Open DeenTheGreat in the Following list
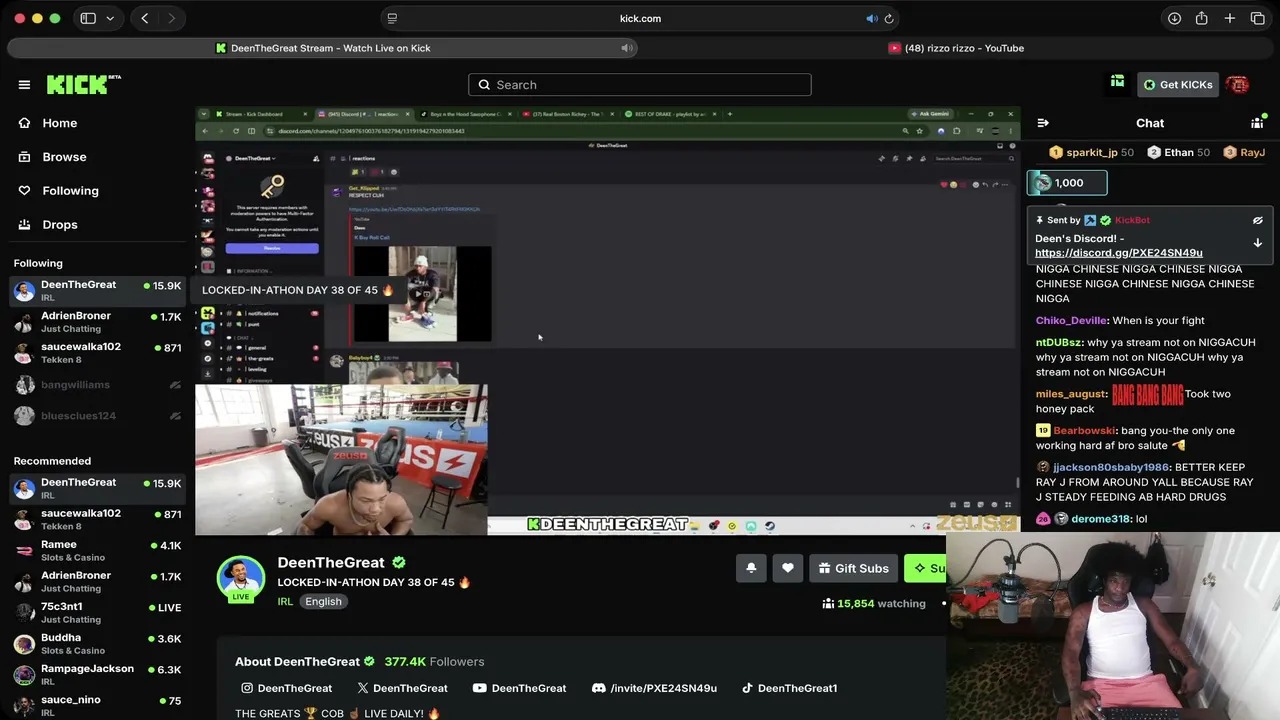1280x720 pixels. (97, 291)
